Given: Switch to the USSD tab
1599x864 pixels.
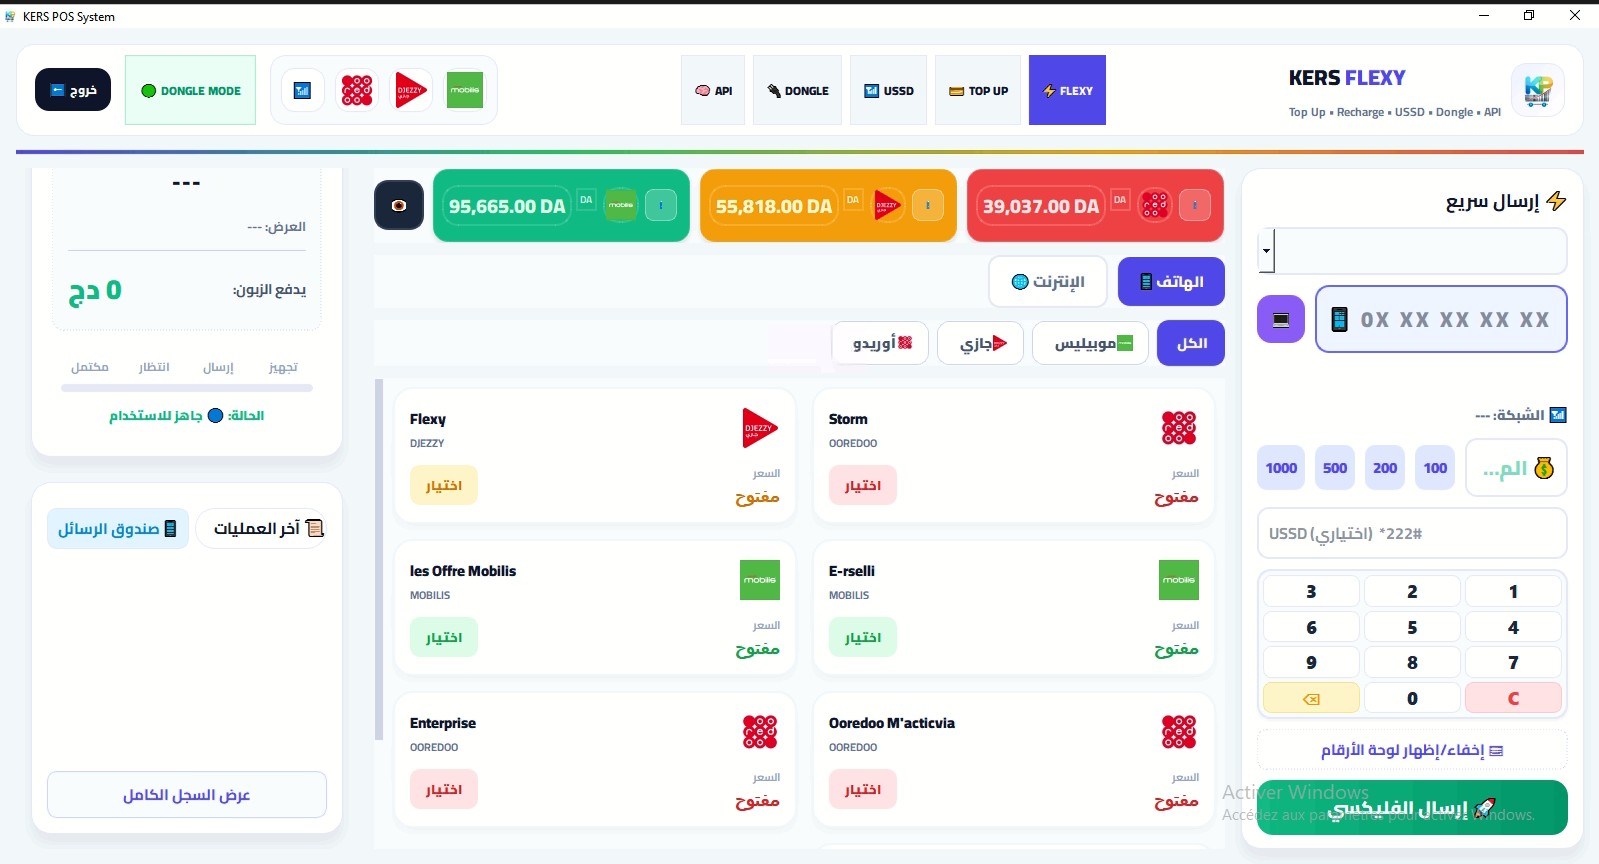Looking at the screenshot, I should [x=888, y=90].
